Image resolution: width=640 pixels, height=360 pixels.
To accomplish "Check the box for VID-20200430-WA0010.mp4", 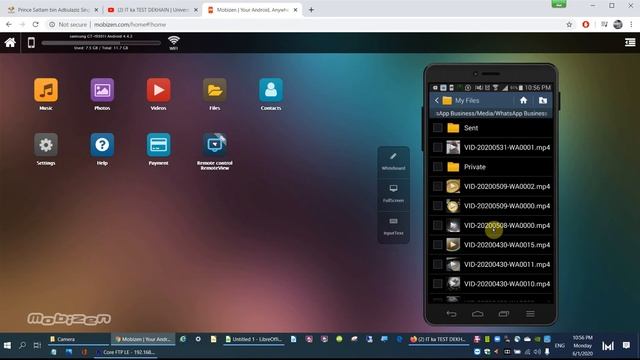I will click(x=438, y=284).
